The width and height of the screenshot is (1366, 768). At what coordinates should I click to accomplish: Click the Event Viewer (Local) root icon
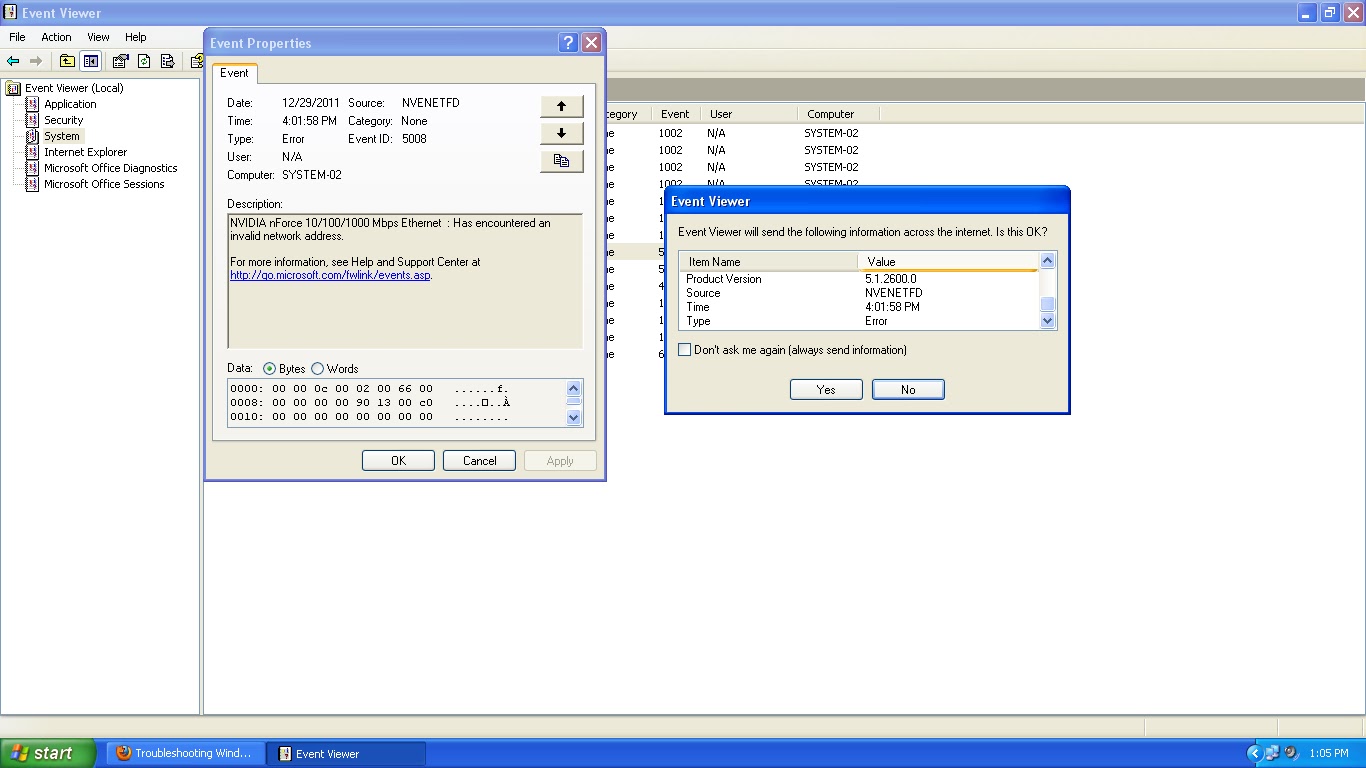point(13,88)
